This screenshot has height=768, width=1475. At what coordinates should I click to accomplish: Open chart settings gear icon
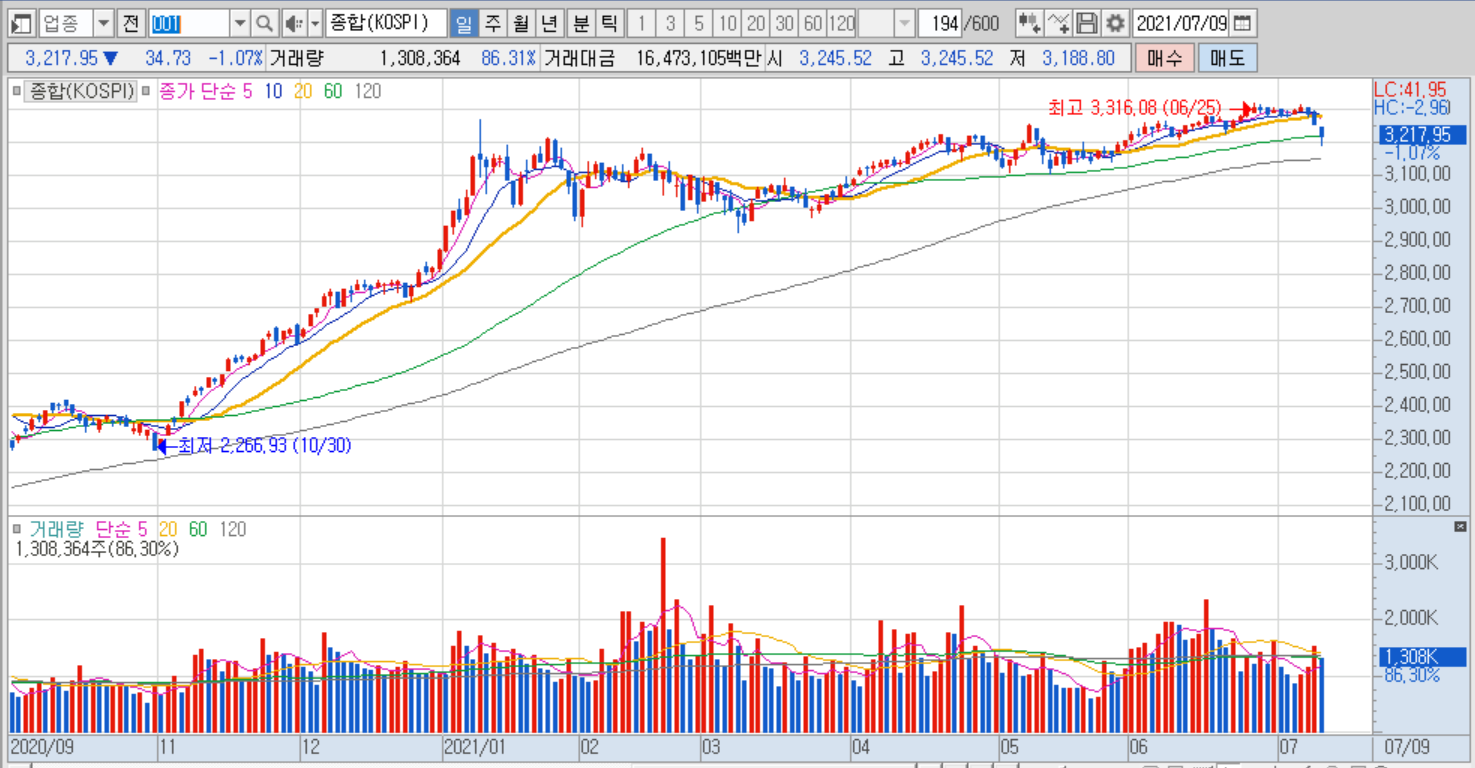coord(1114,23)
